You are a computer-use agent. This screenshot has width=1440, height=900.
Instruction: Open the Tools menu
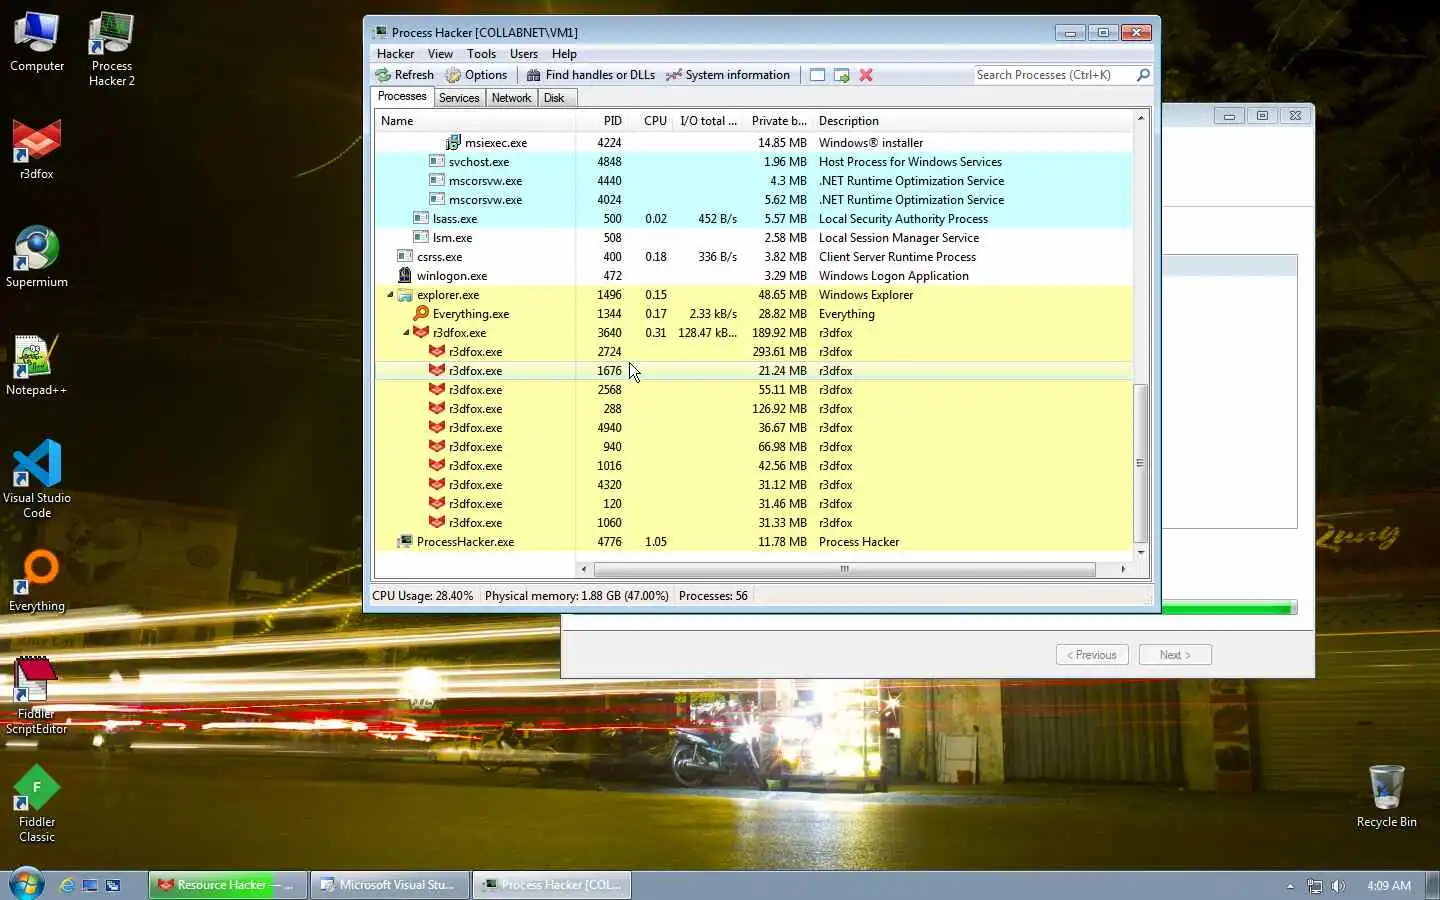tap(481, 54)
